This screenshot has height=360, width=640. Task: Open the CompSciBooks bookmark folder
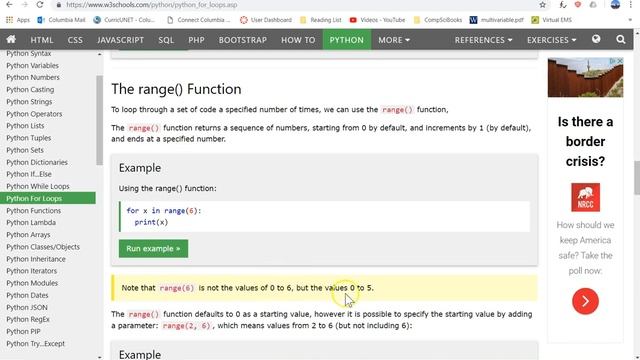tap(438, 20)
